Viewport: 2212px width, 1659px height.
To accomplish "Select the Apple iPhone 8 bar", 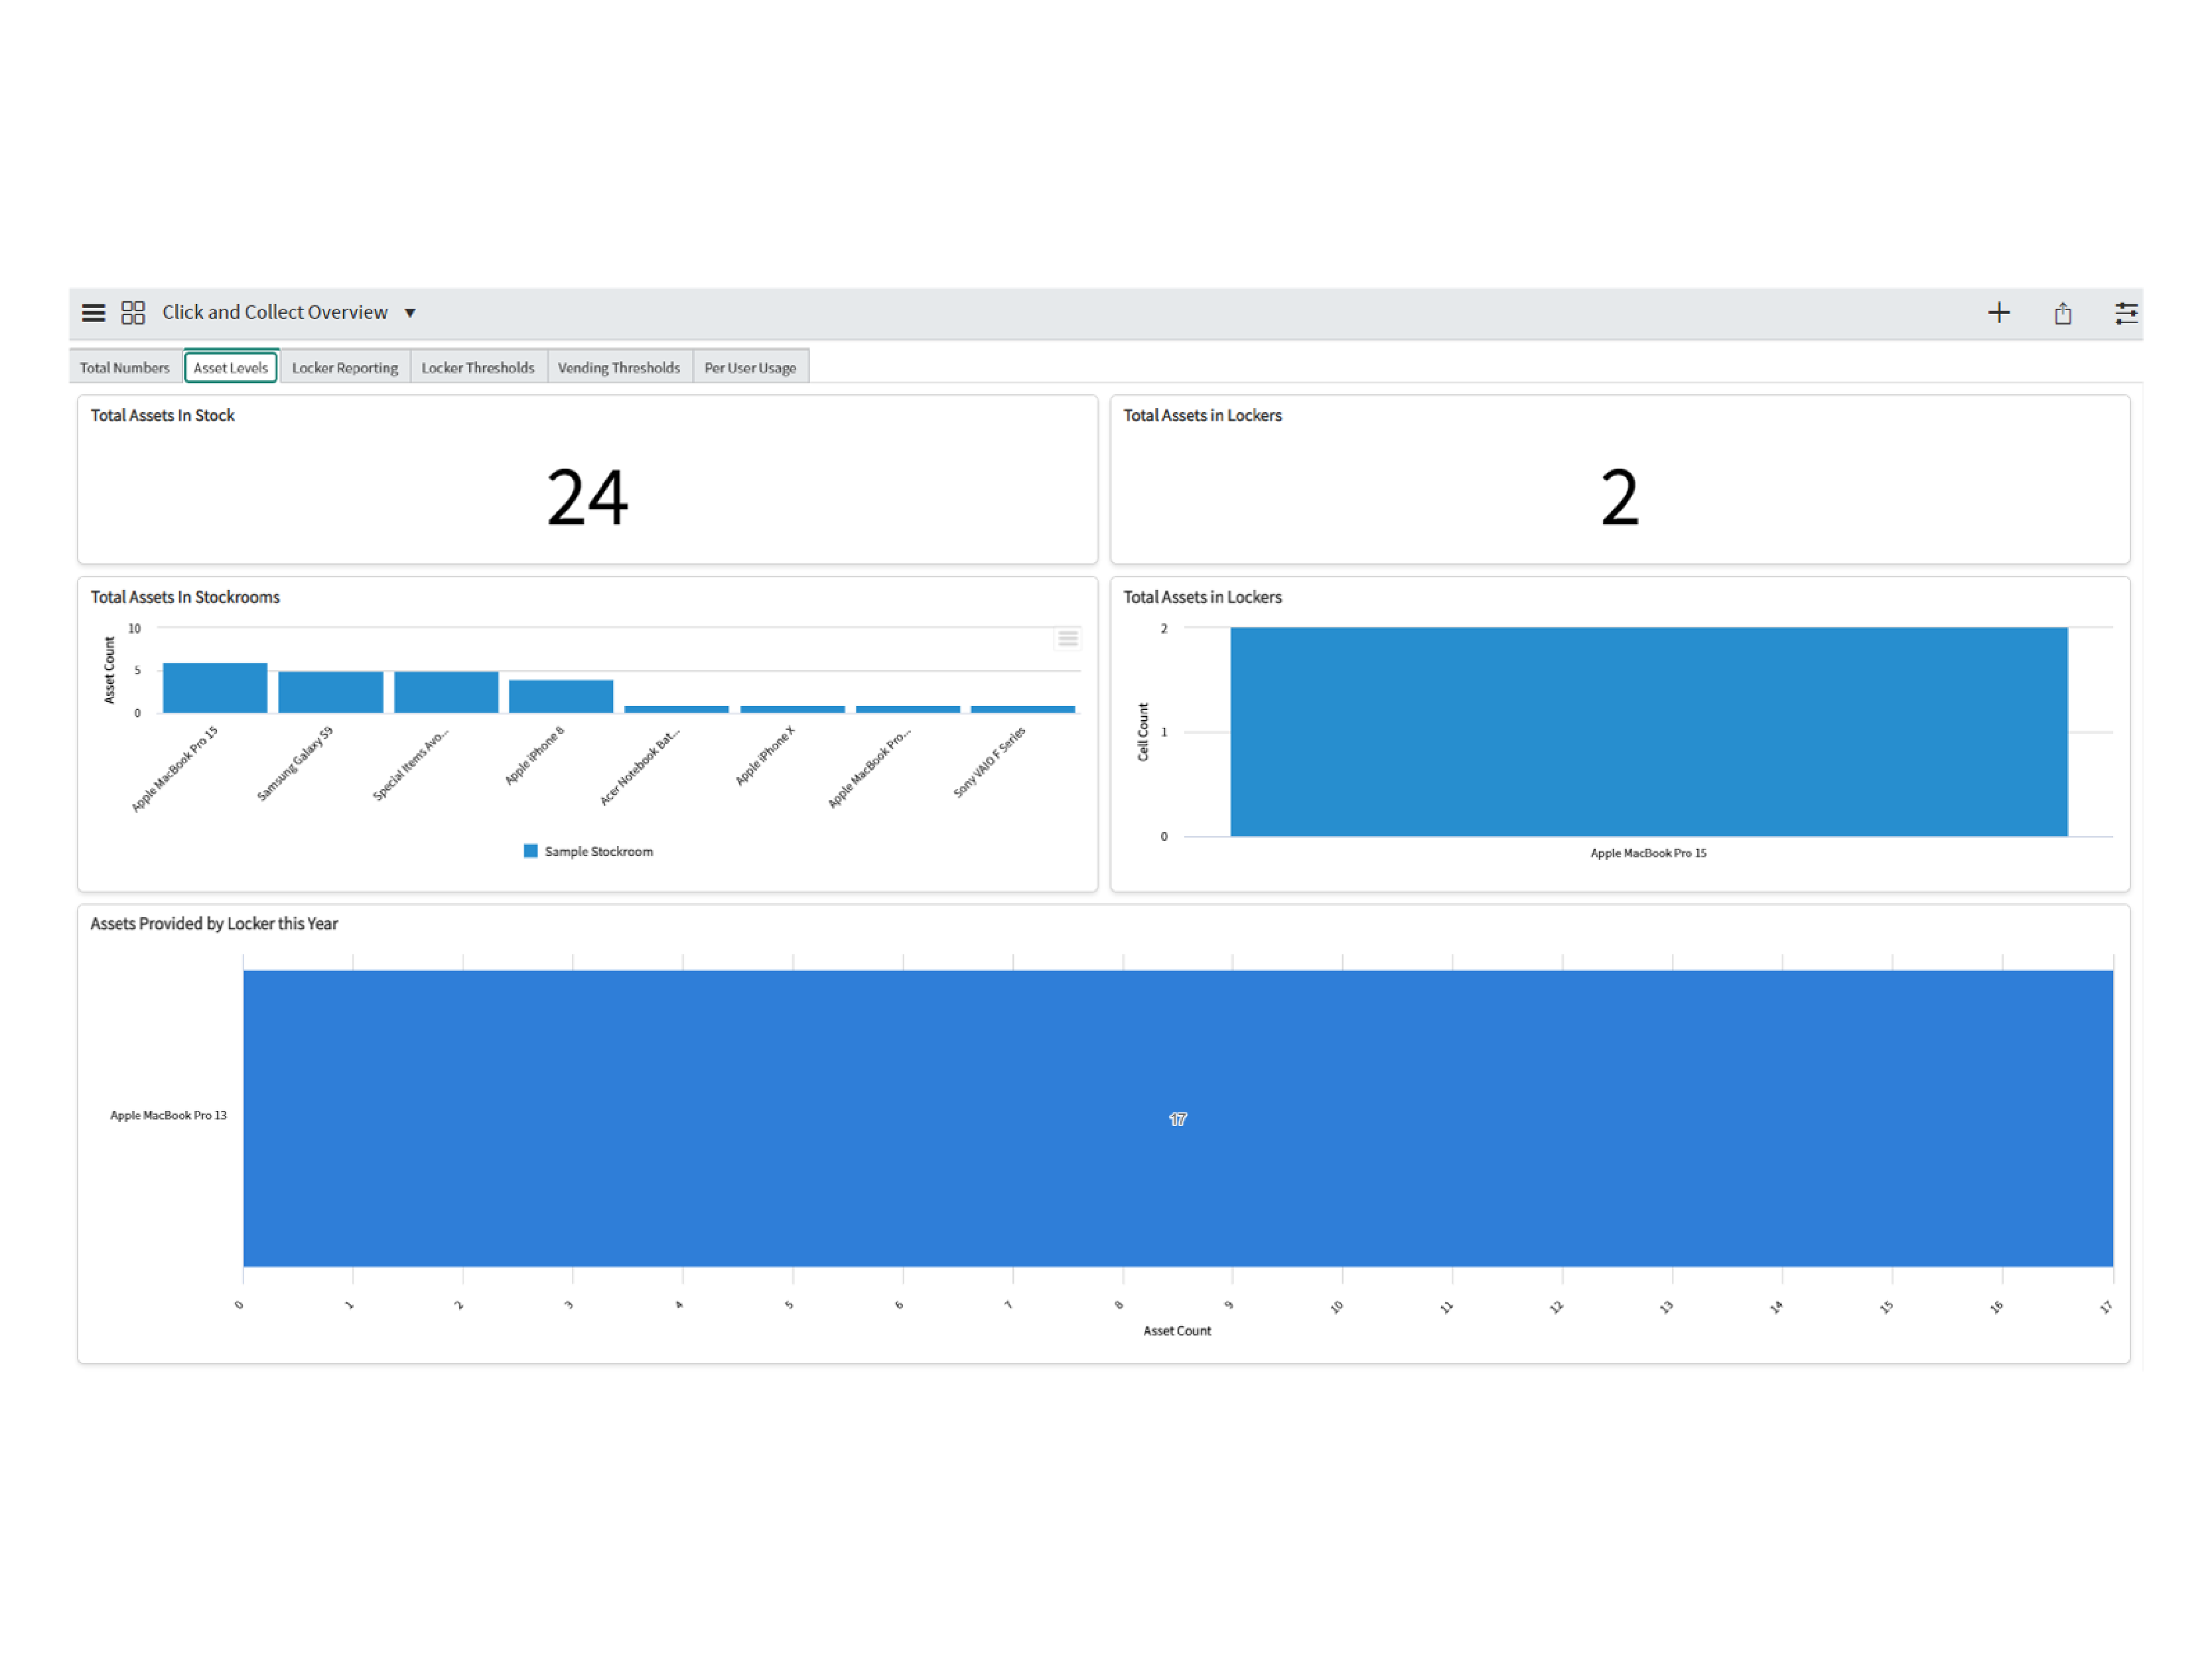I will (x=561, y=696).
